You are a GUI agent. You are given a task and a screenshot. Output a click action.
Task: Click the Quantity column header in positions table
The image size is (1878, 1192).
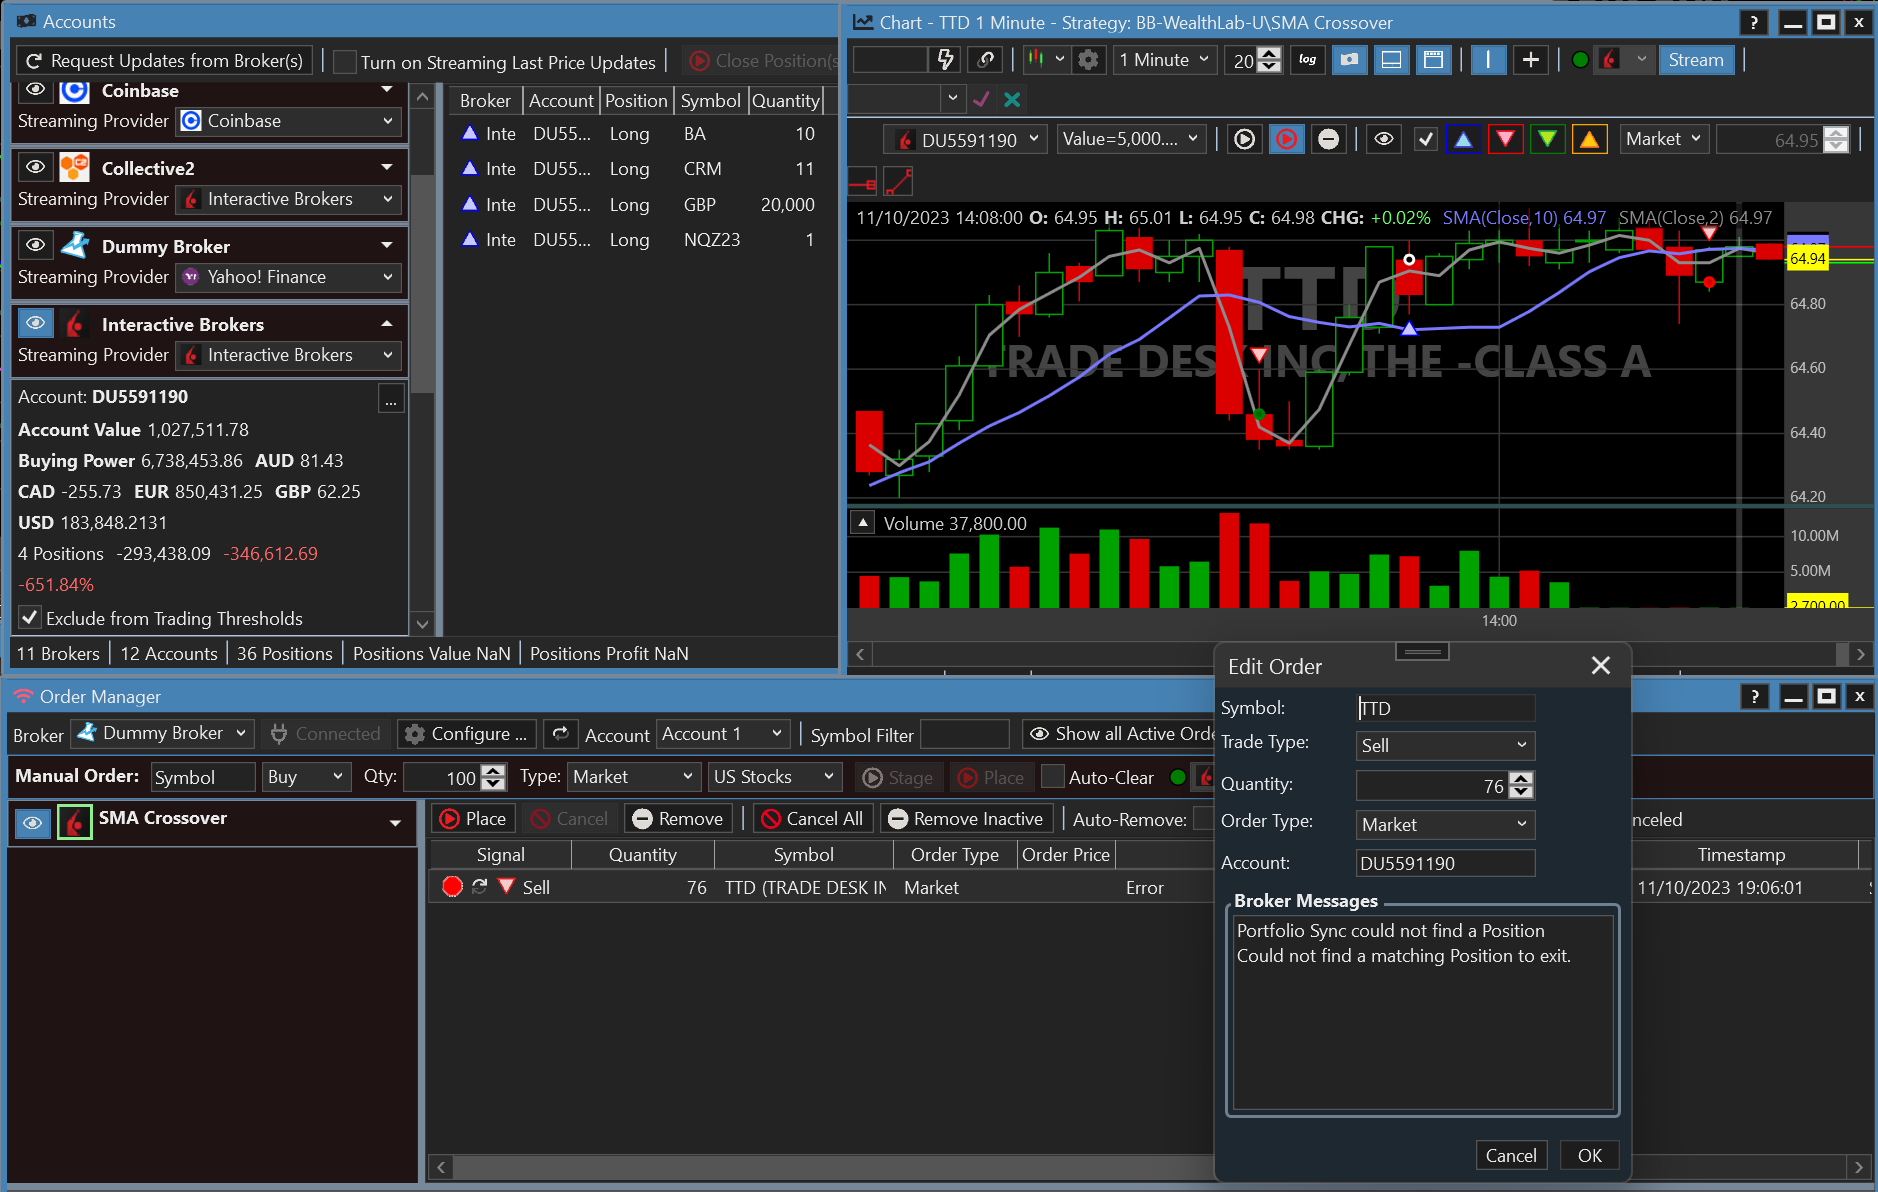[786, 100]
